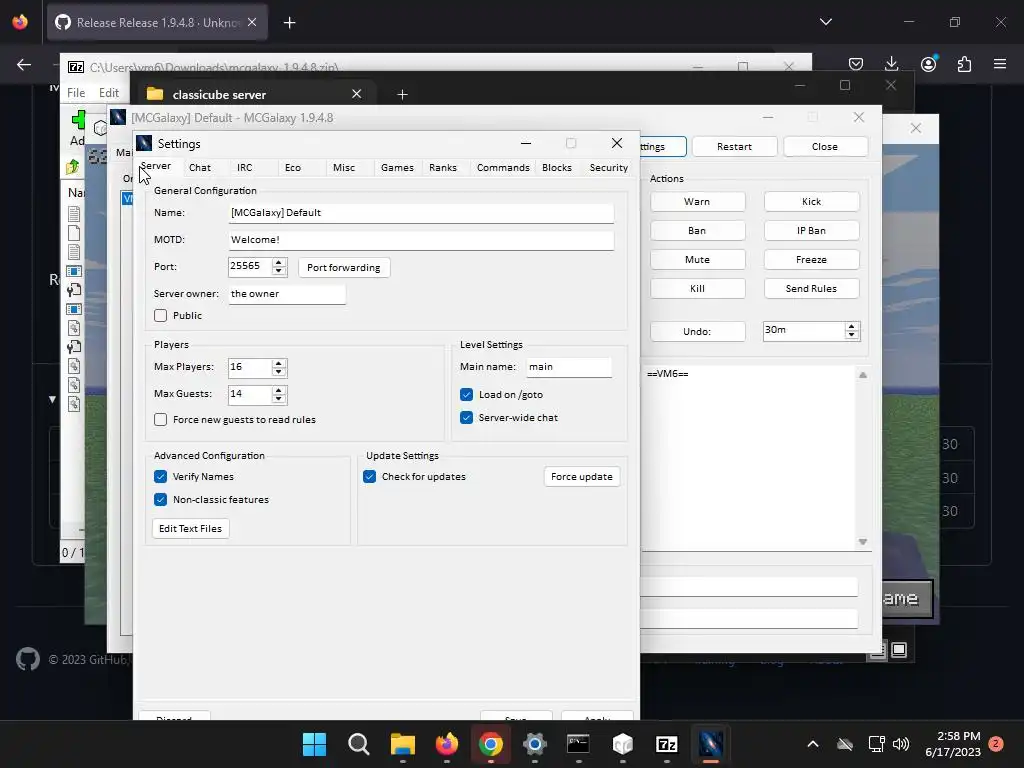Switch to the IRC tab

(x=244, y=167)
